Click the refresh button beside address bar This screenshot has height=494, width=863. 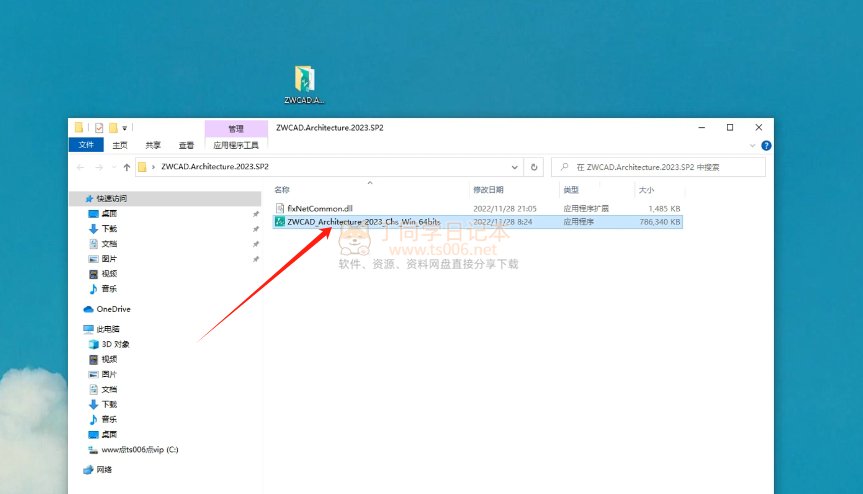point(535,167)
